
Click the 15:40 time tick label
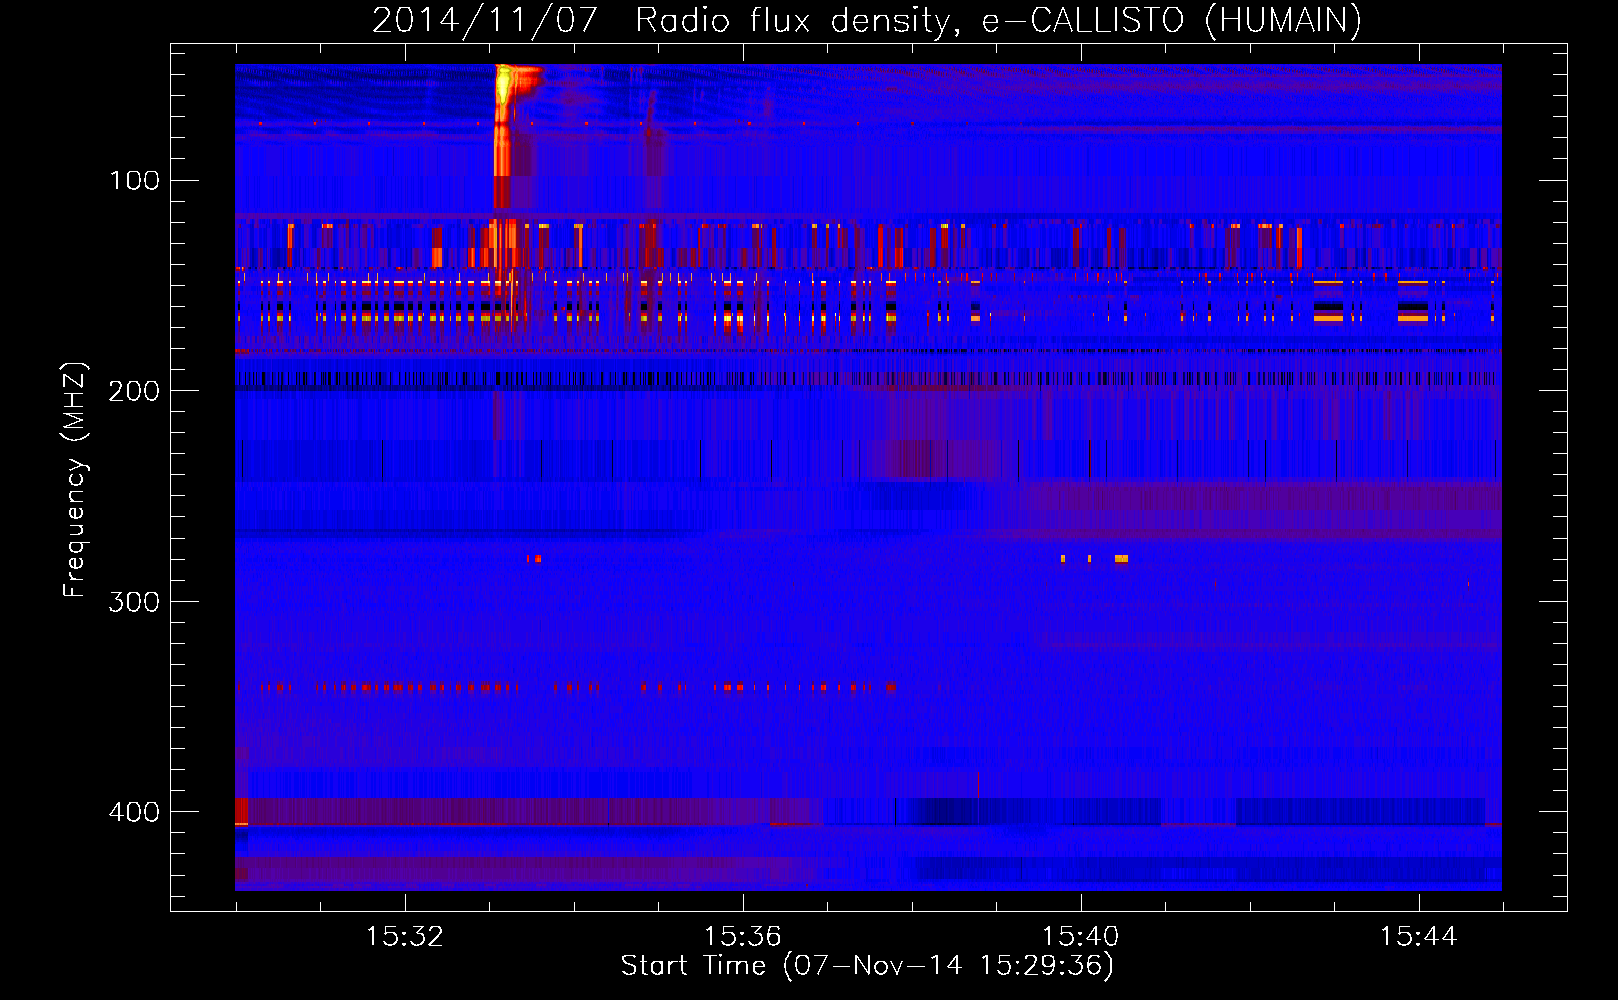[1081, 936]
